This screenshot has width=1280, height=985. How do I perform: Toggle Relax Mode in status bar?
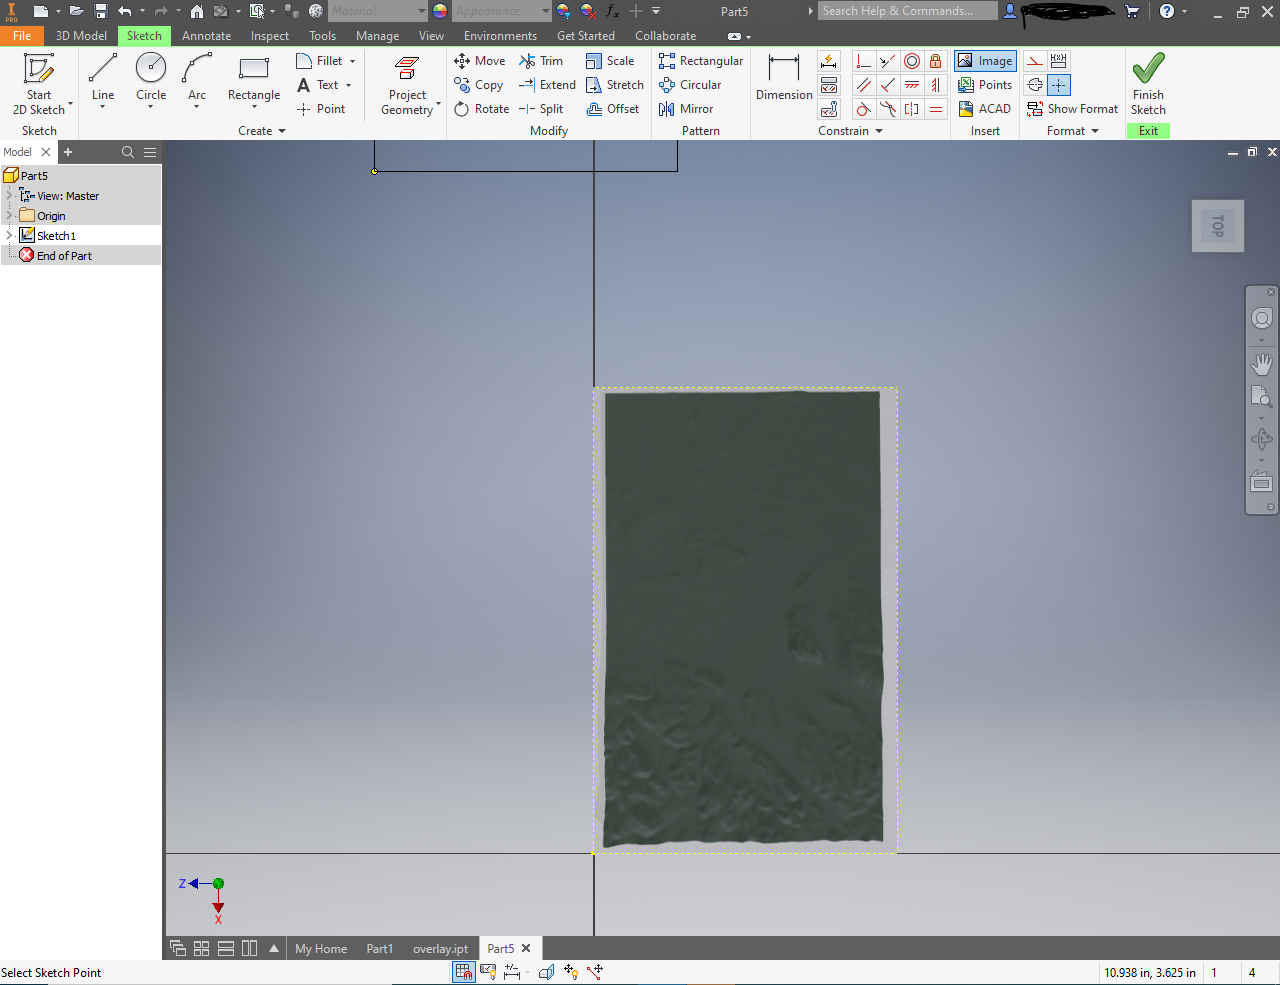click(595, 971)
